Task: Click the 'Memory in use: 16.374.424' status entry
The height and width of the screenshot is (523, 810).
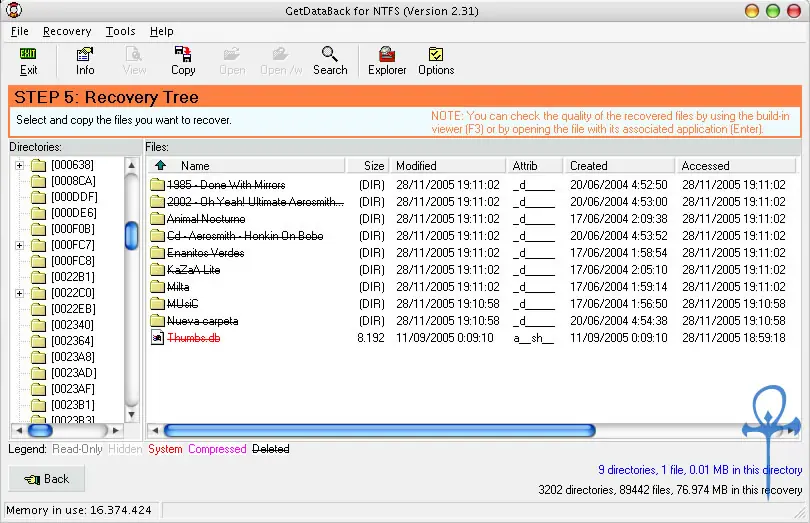Action: (79, 511)
